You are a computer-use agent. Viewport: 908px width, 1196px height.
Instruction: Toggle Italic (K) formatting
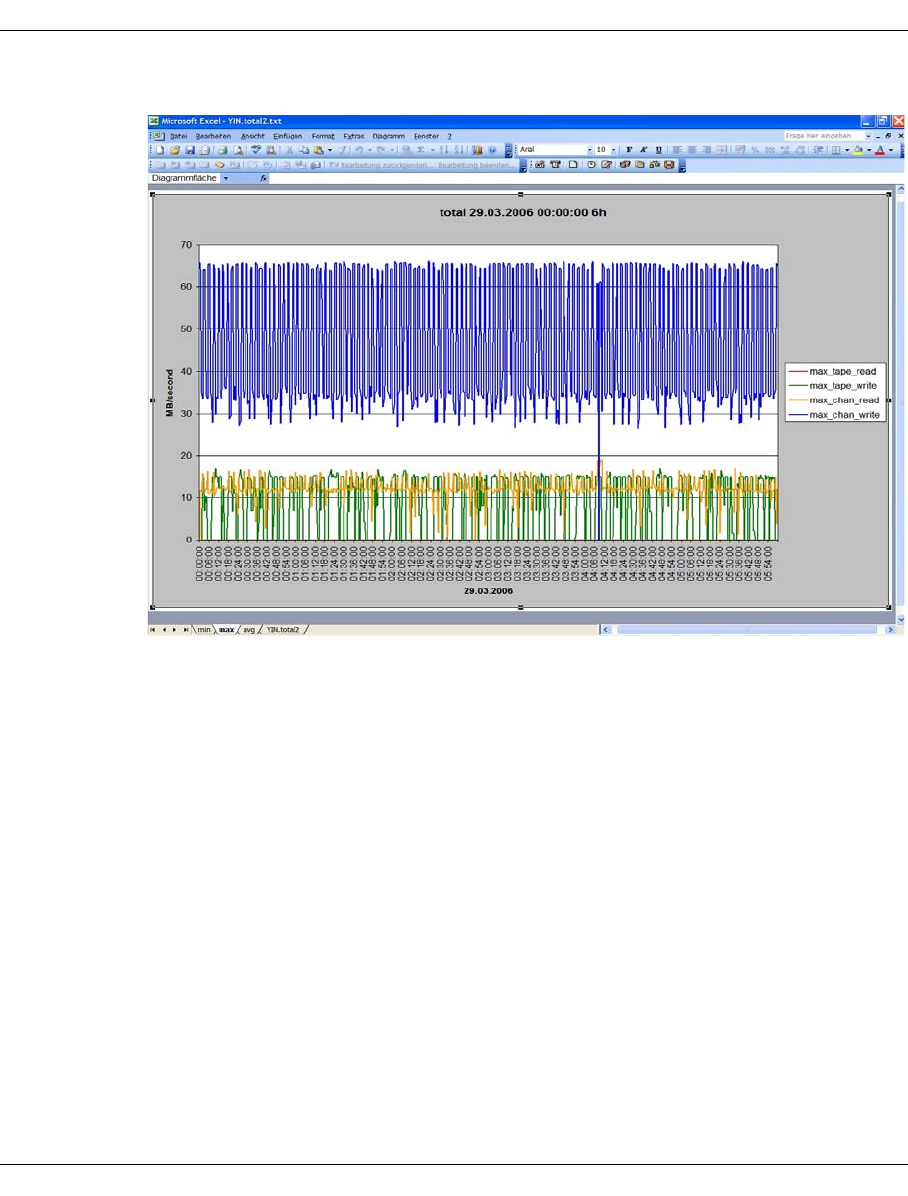point(643,150)
